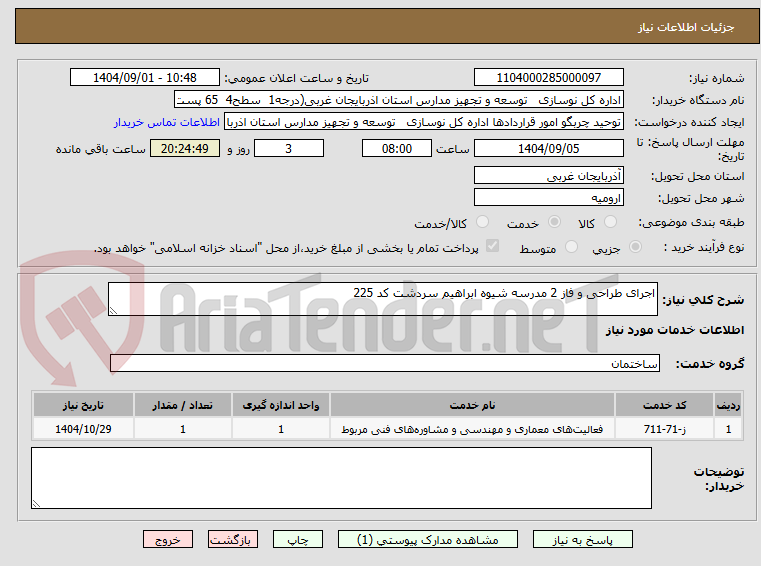Toggle the Islamic treasury payment checkbox

pyautogui.click(x=493, y=246)
